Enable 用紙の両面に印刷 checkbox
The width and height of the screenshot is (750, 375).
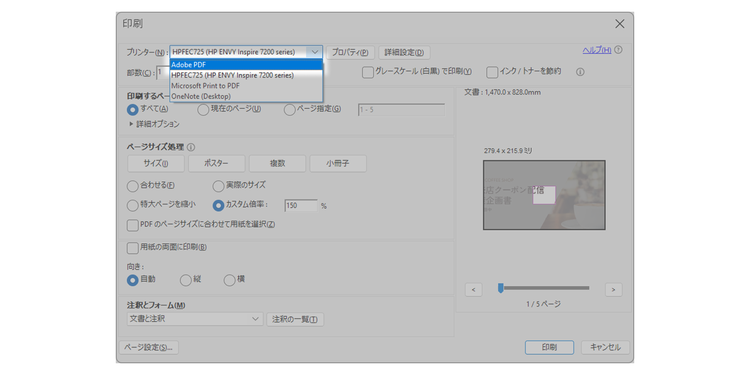click(x=132, y=248)
